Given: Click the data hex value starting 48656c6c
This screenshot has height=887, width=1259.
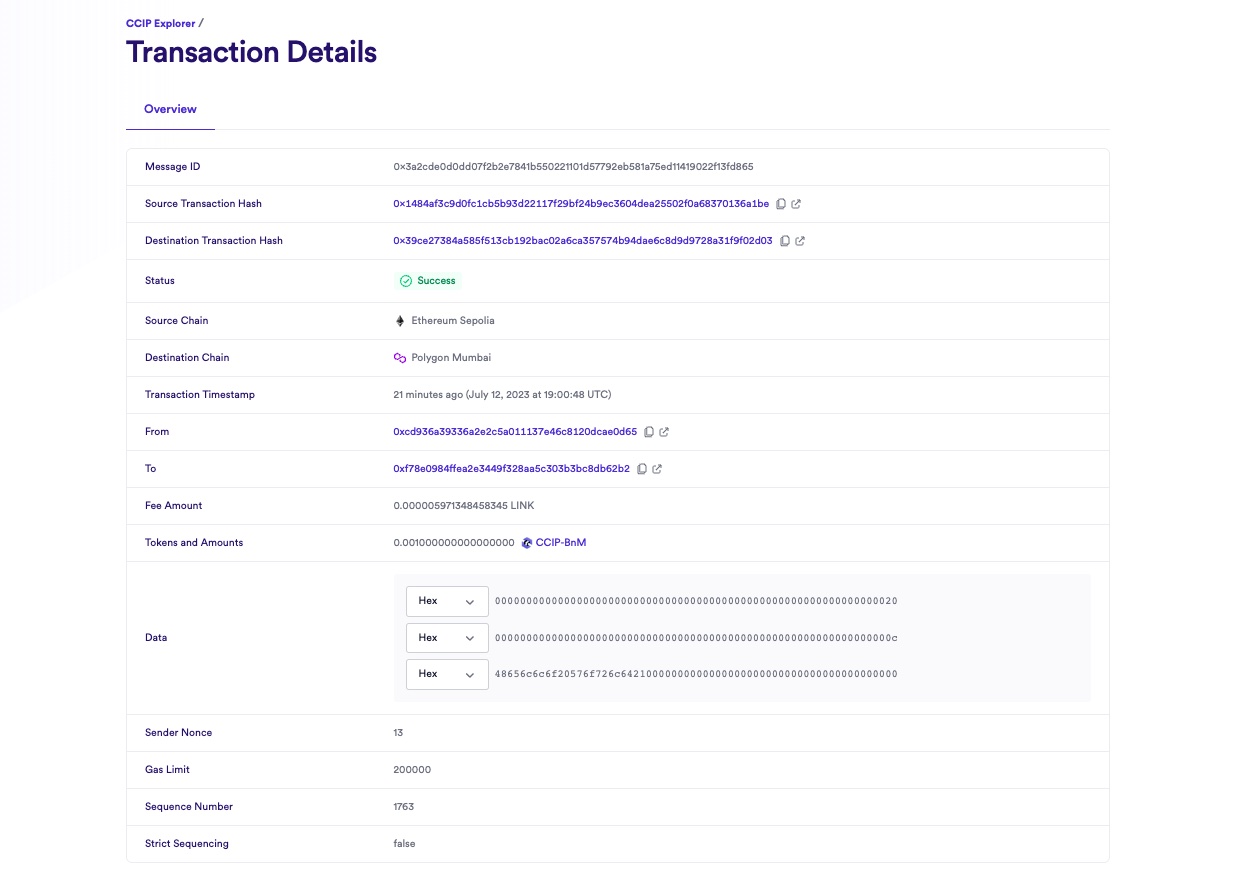Looking at the screenshot, I should click(x=696, y=674).
